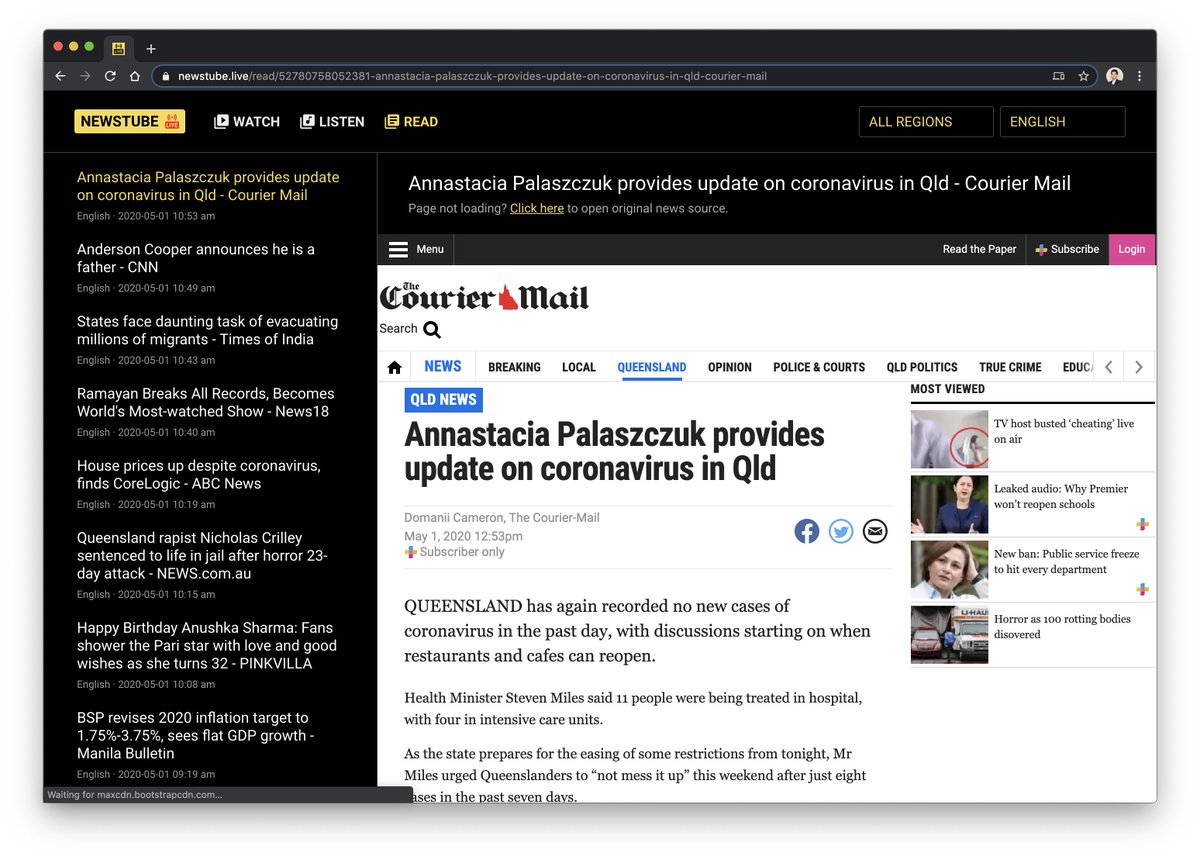Screen dimensions: 1200x860
Task: Click the address bar URL
Action: [472, 76]
